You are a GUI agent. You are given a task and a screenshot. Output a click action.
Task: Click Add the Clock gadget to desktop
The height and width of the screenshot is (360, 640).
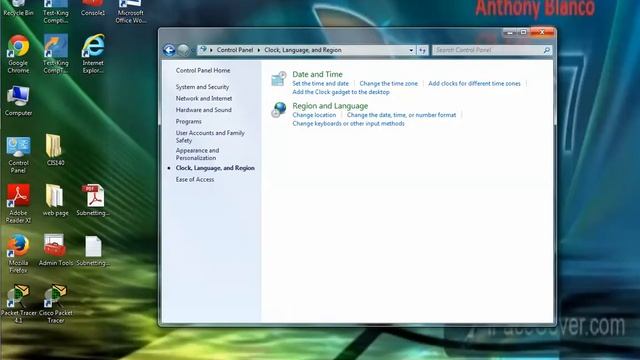[x=341, y=92]
